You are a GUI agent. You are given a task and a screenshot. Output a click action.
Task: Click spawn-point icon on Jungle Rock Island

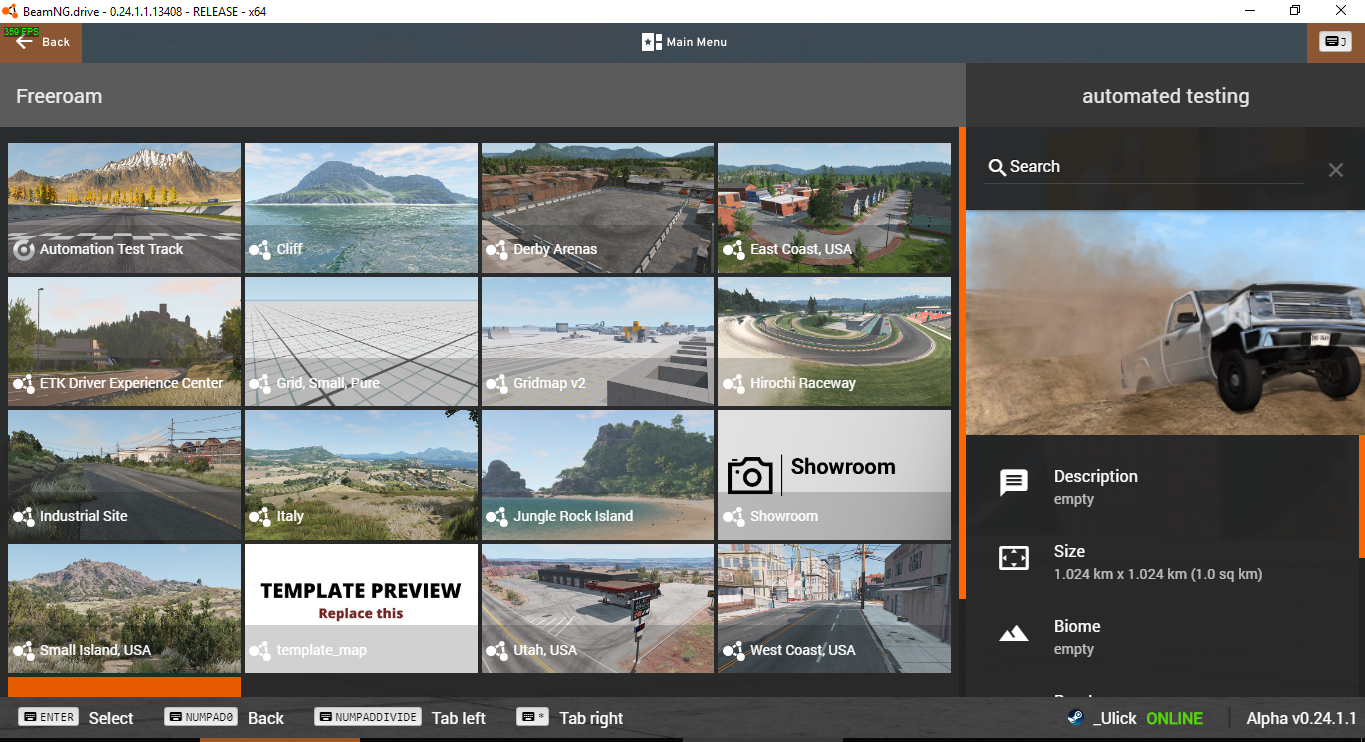(496, 516)
